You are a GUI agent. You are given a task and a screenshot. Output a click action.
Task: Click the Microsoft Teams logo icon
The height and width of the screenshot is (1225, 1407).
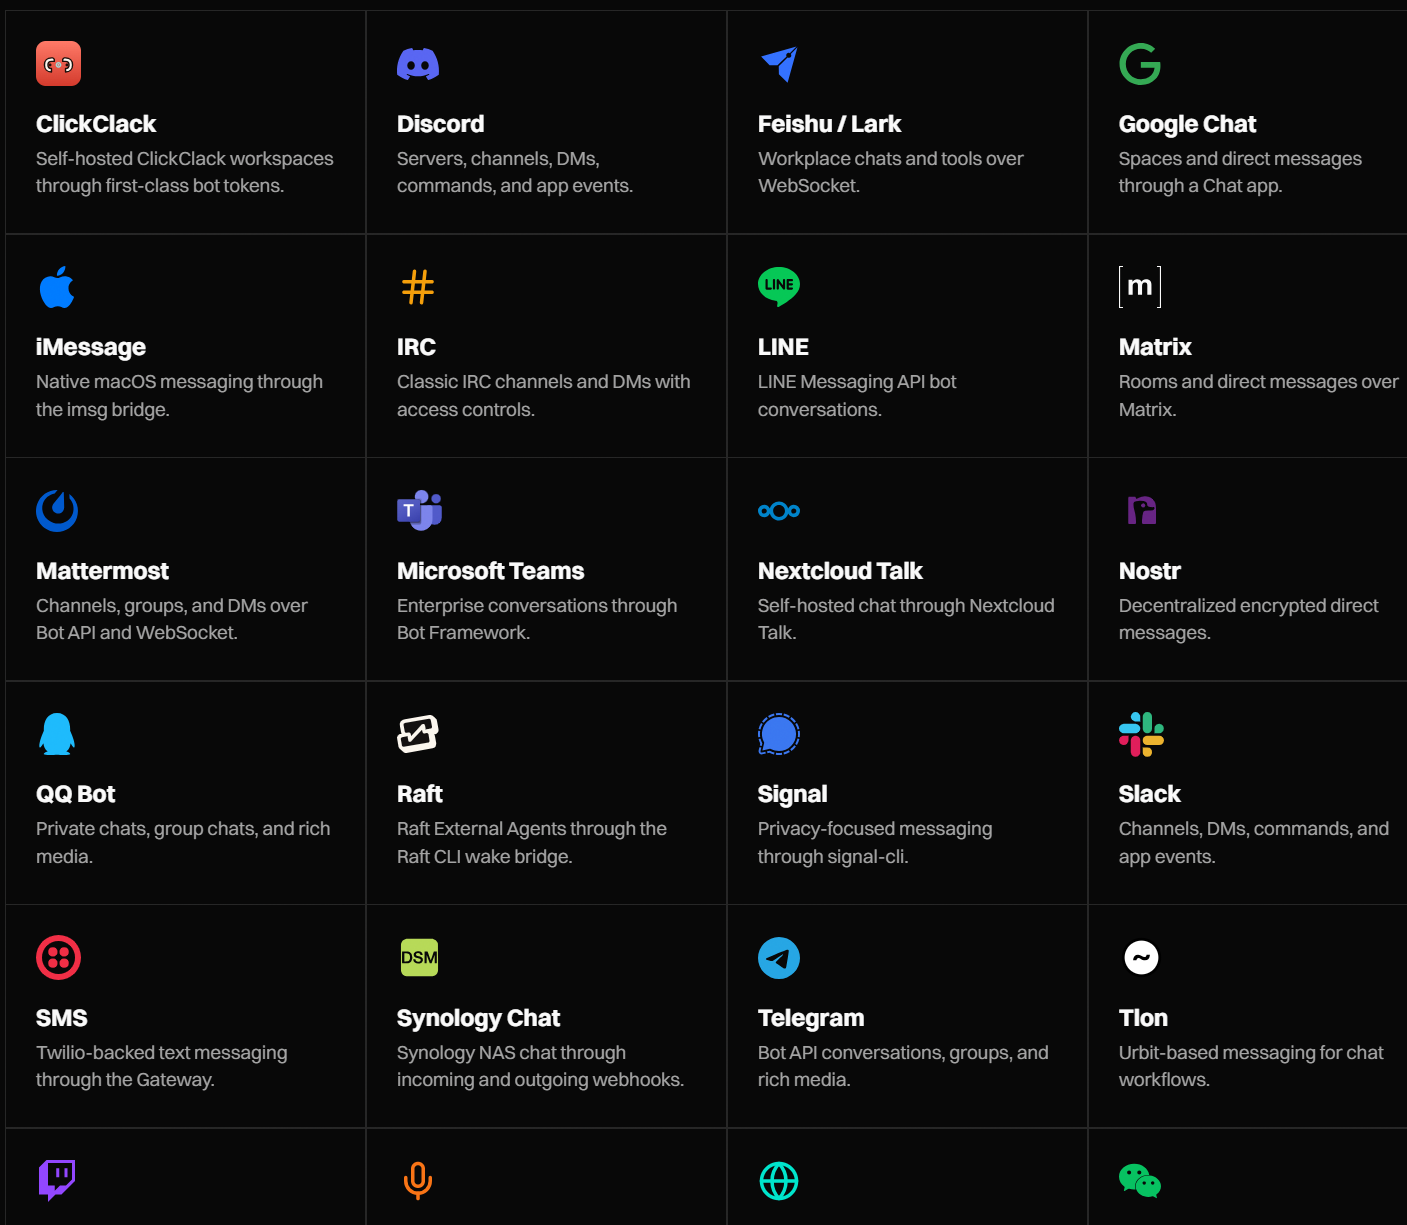pyautogui.click(x=419, y=510)
